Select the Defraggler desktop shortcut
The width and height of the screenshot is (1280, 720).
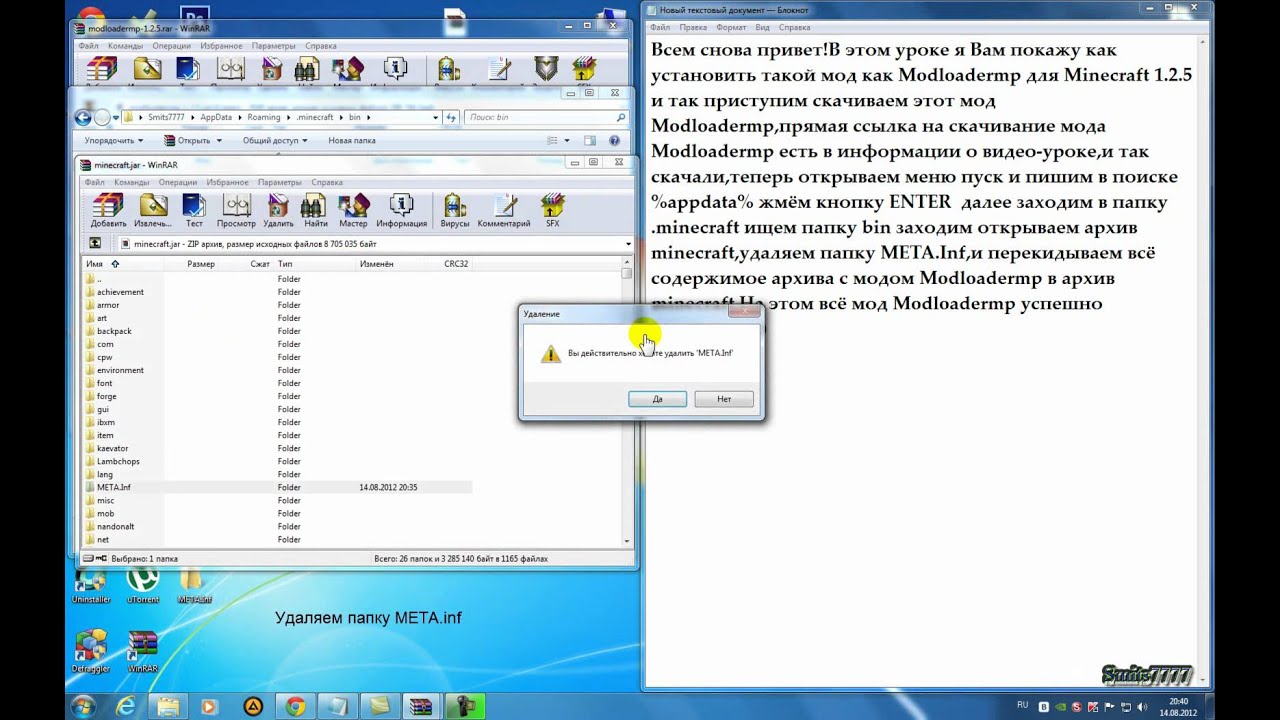click(91, 652)
